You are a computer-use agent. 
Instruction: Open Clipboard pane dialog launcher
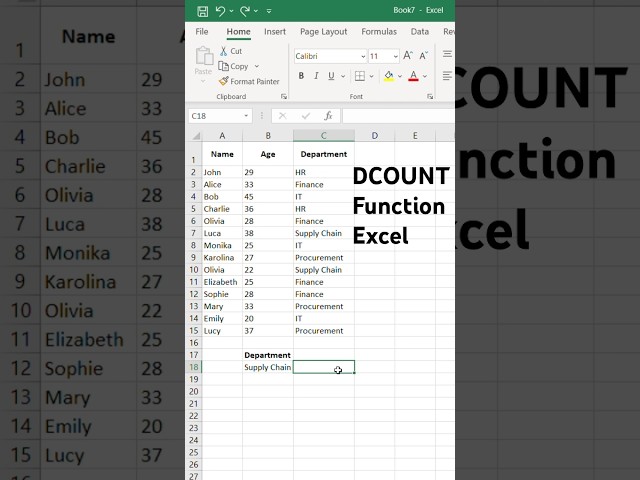284,97
